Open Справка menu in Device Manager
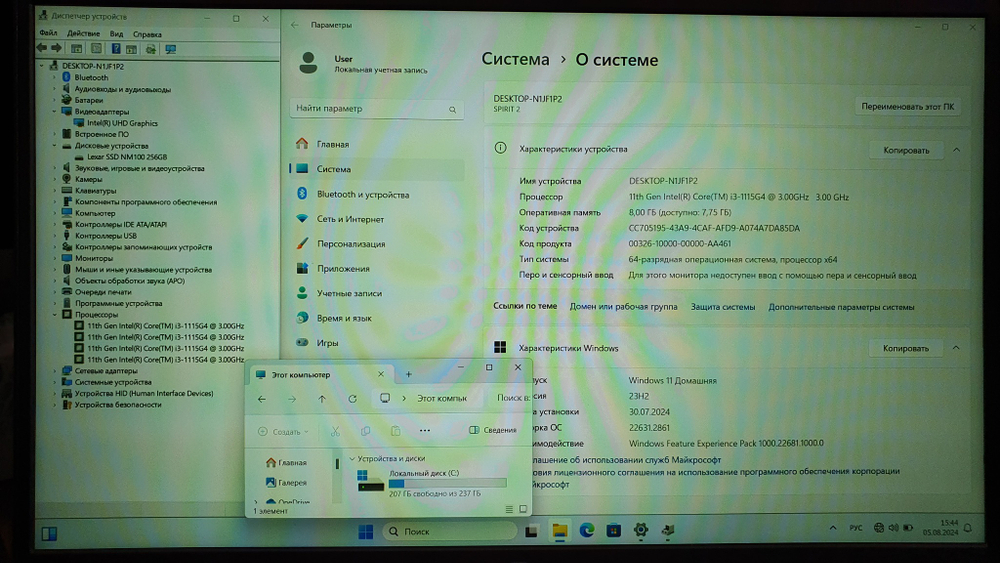The width and height of the screenshot is (1000, 563). 147,34
